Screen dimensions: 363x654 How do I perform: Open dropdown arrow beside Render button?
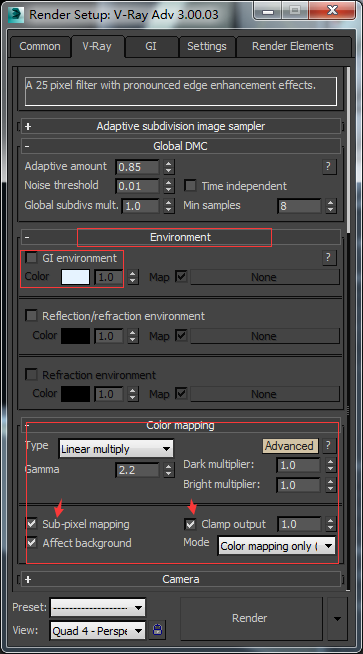337,618
